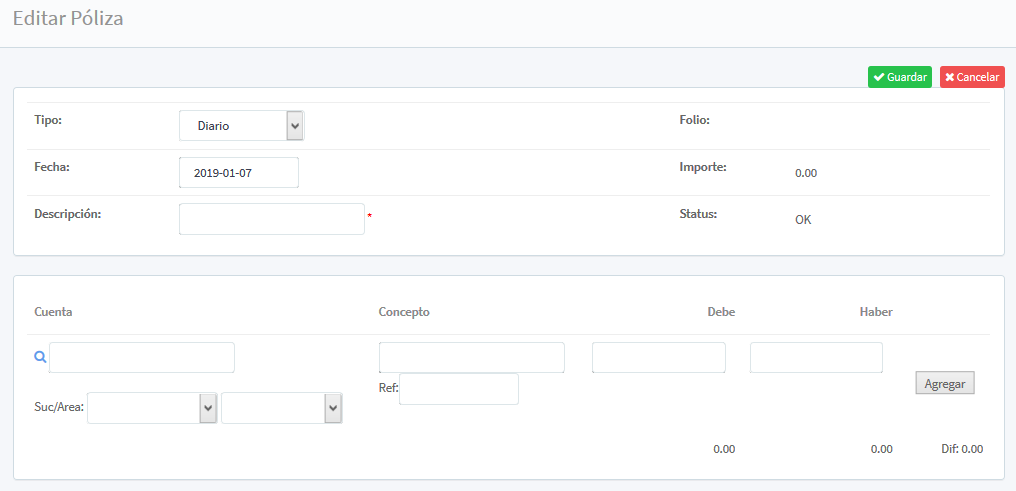Image resolution: width=1016 pixels, height=491 pixels.
Task: Select the Concepto input box
Action: coord(471,357)
